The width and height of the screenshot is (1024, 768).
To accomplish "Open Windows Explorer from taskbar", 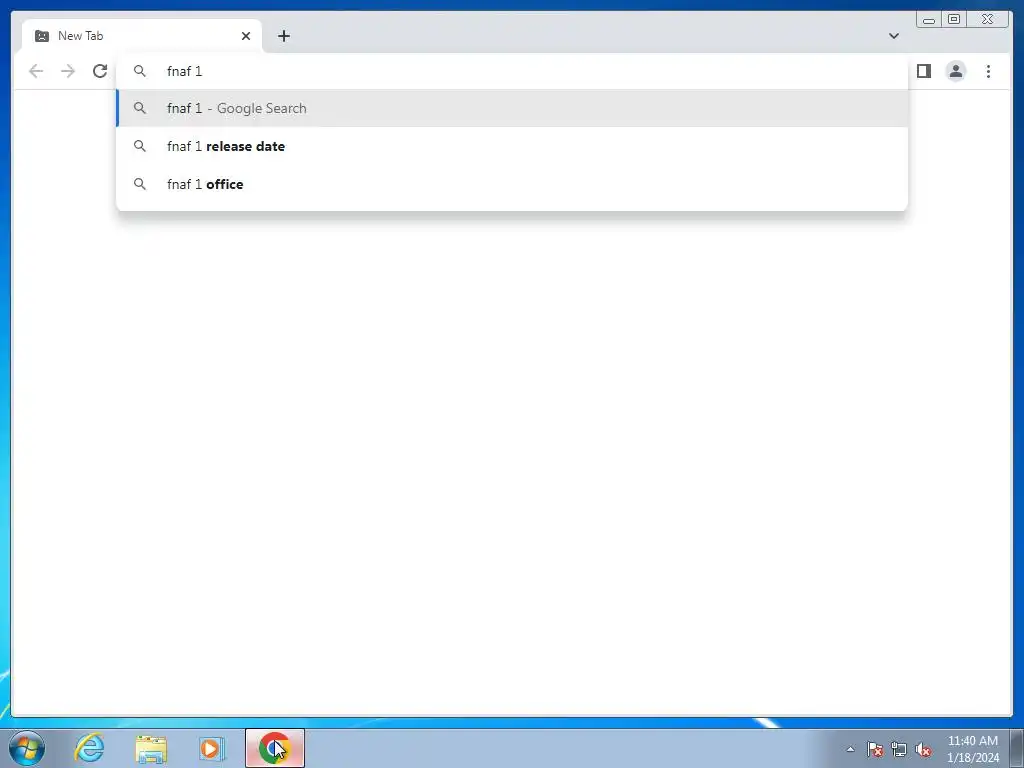I will point(151,748).
